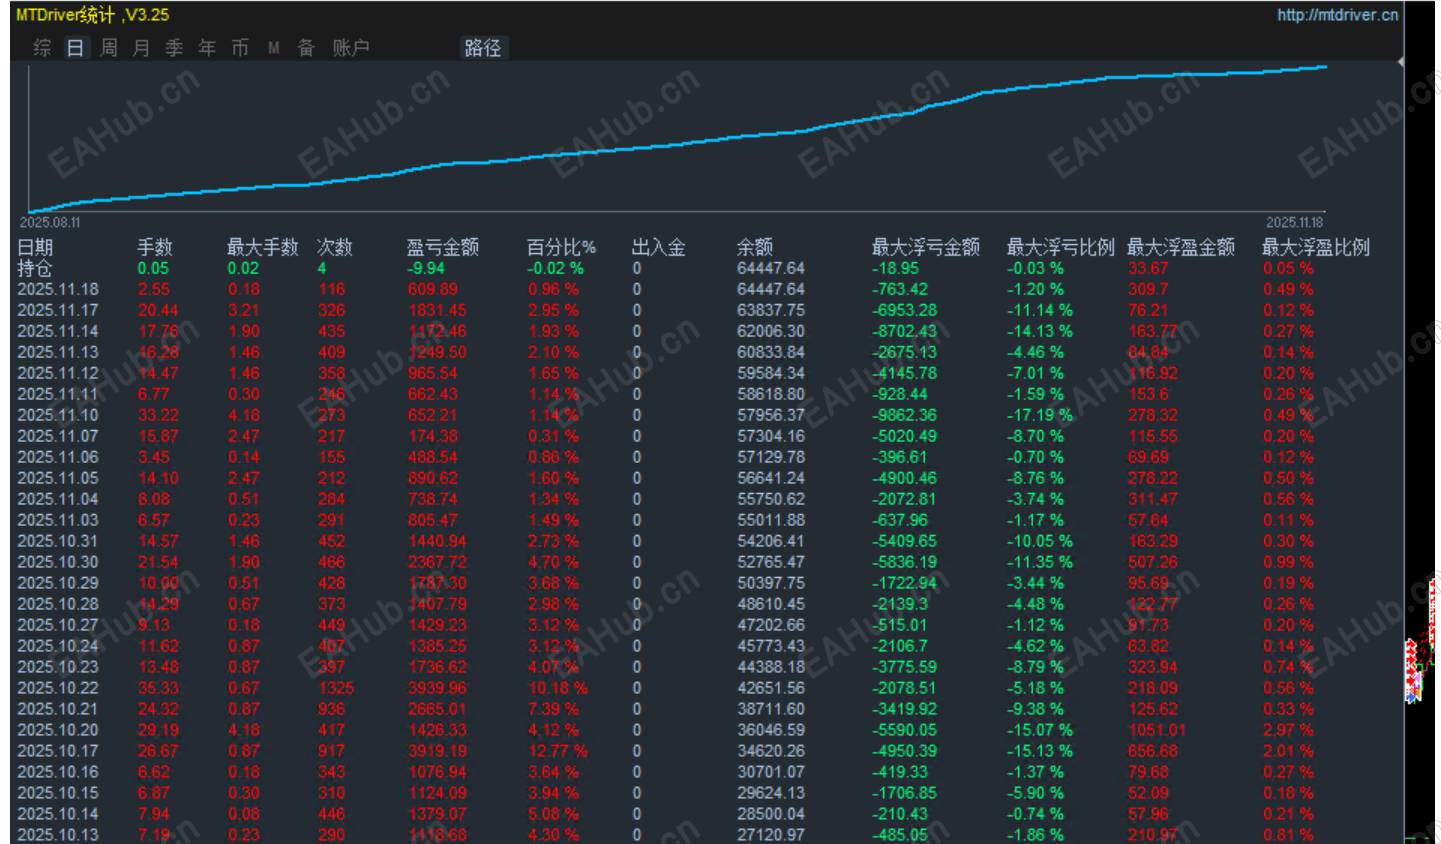Click the 1325 trade count for 2025.10.22
This screenshot has width=1441, height=844.
pyautogui.click(x=336, y=688)
